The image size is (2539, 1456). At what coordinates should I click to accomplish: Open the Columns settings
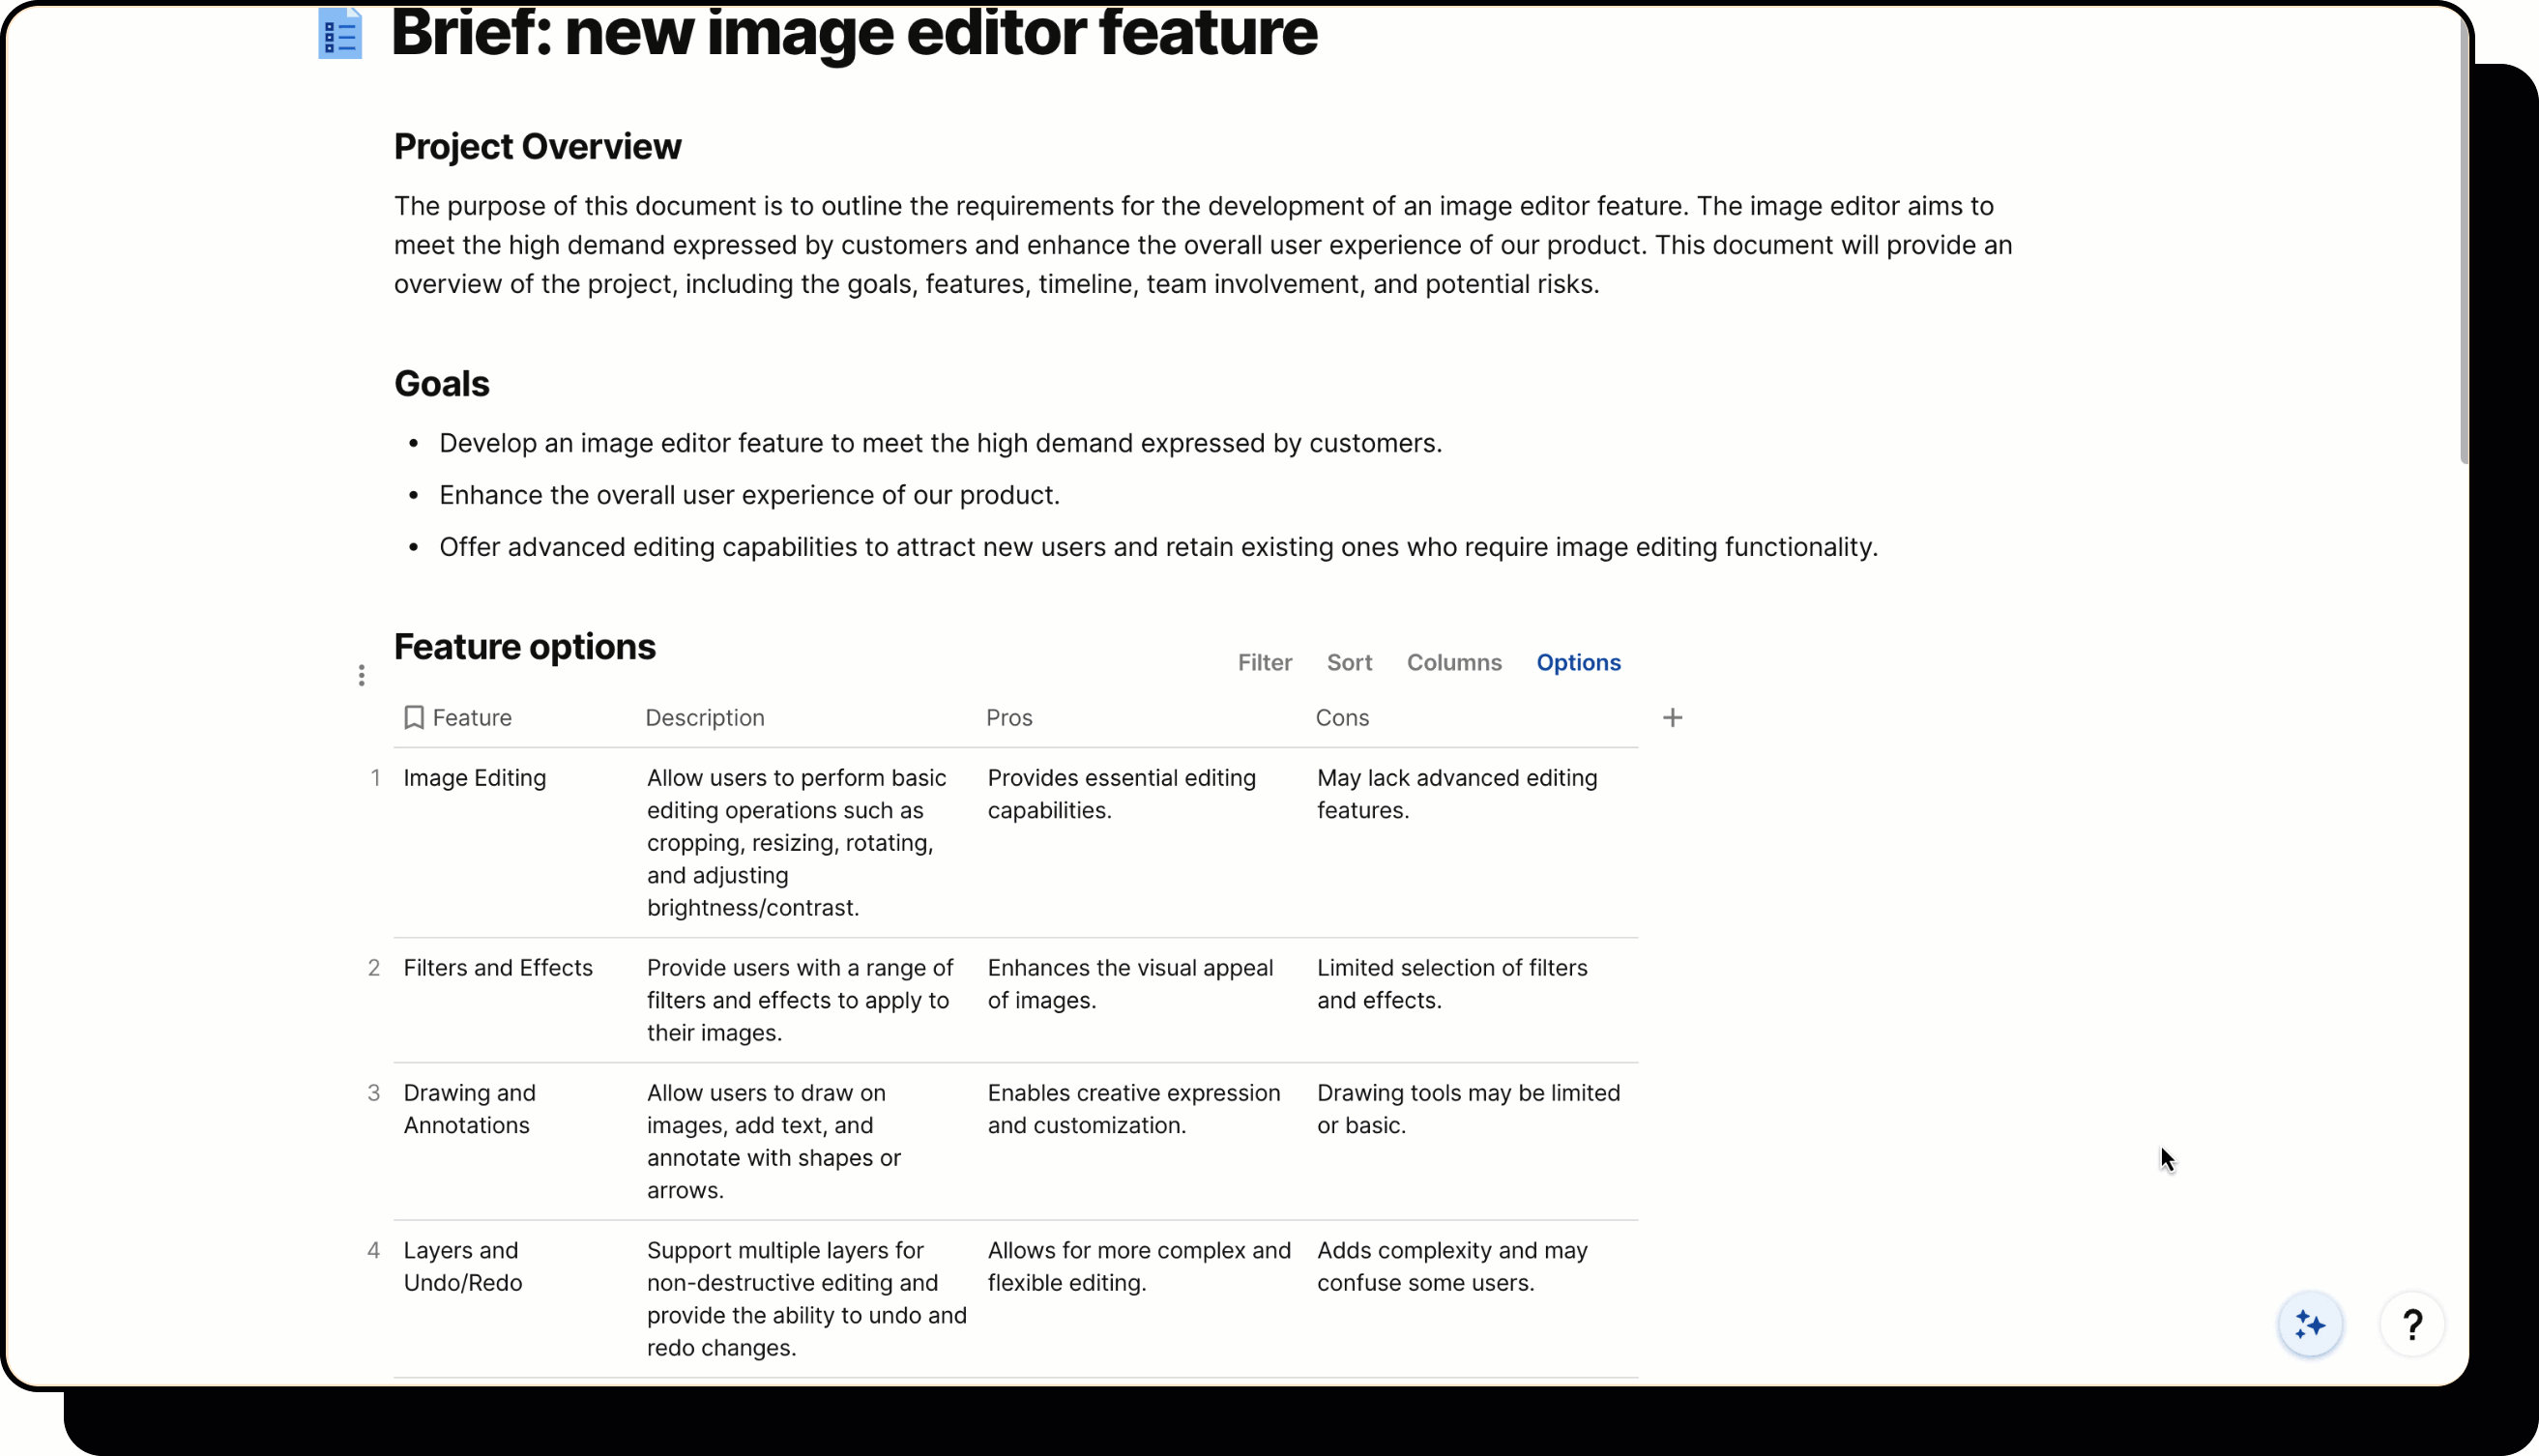[x=1454, y=663]
